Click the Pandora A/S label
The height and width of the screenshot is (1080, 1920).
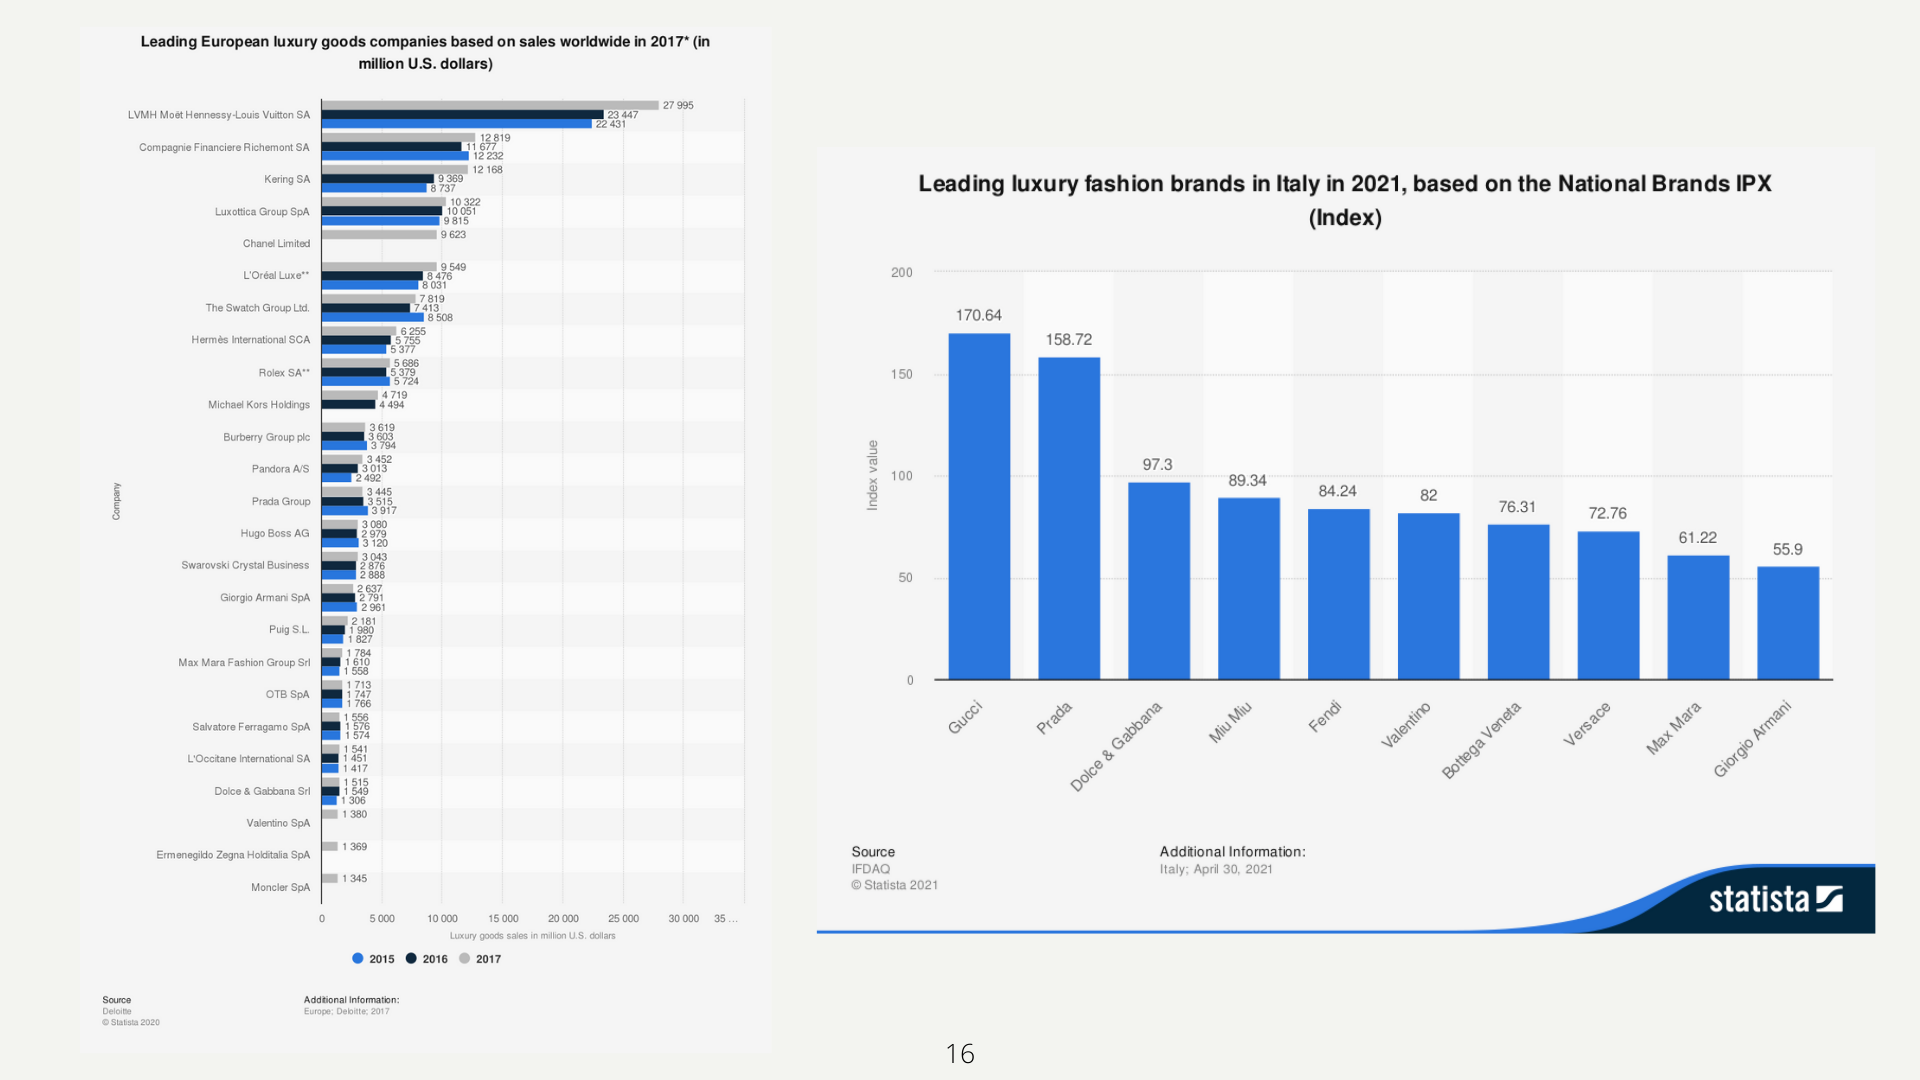(x=280, y=469)
